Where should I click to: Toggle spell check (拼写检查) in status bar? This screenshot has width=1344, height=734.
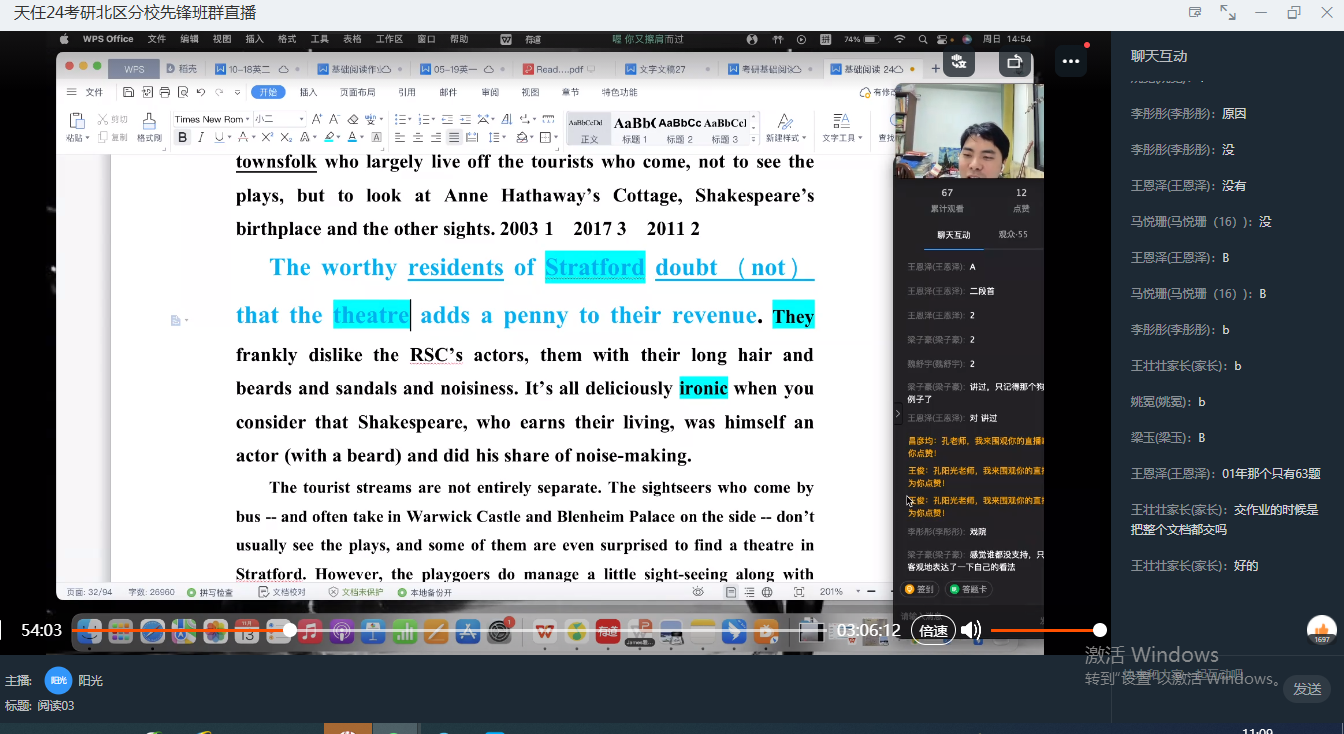[x=210, y=592]
